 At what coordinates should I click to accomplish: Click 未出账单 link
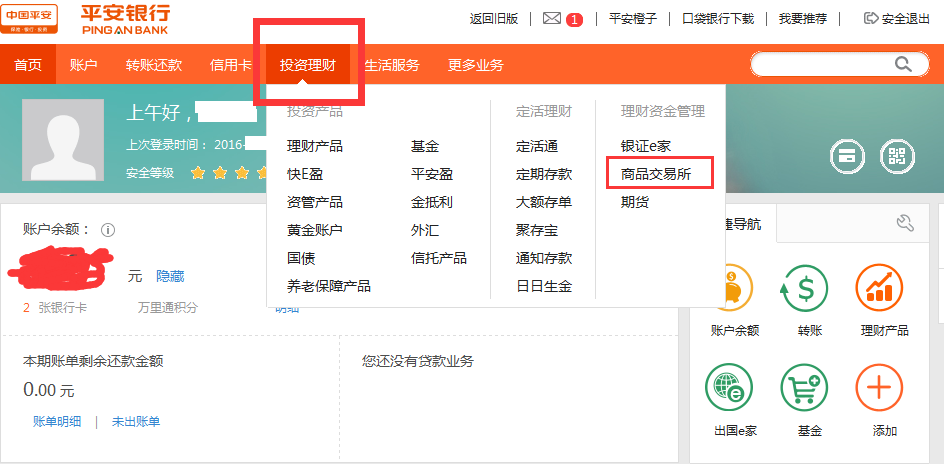136,422
